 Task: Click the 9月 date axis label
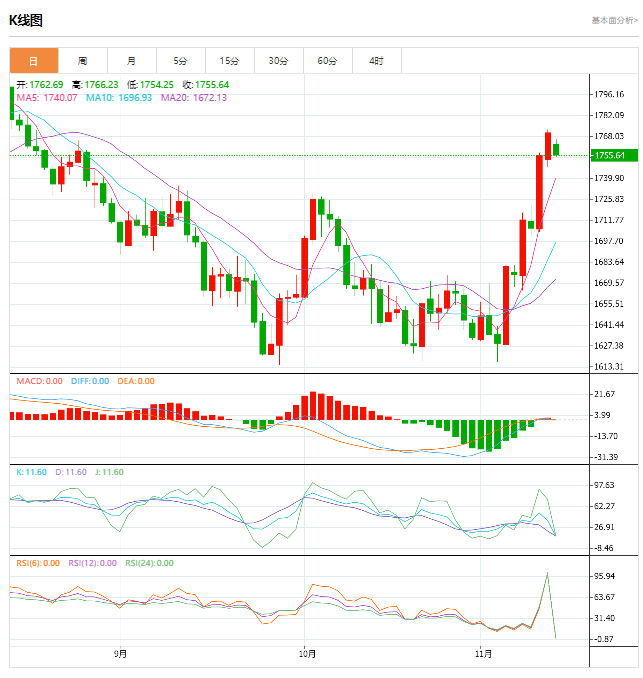121,654
